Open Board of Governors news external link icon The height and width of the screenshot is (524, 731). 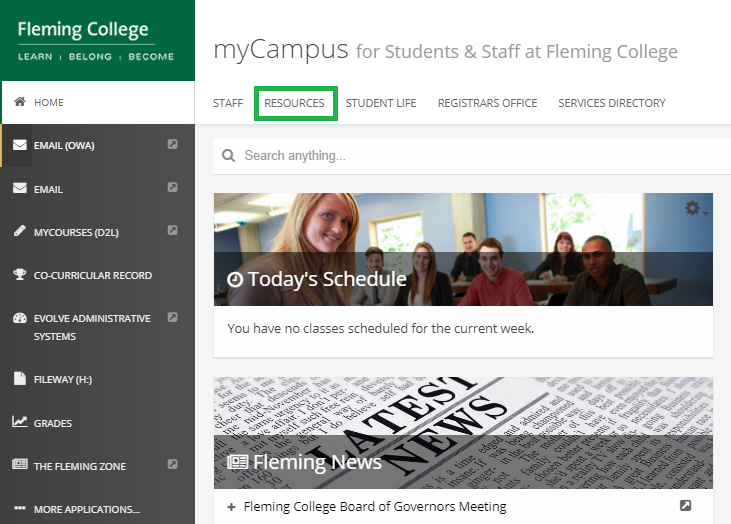click(685, 505)
